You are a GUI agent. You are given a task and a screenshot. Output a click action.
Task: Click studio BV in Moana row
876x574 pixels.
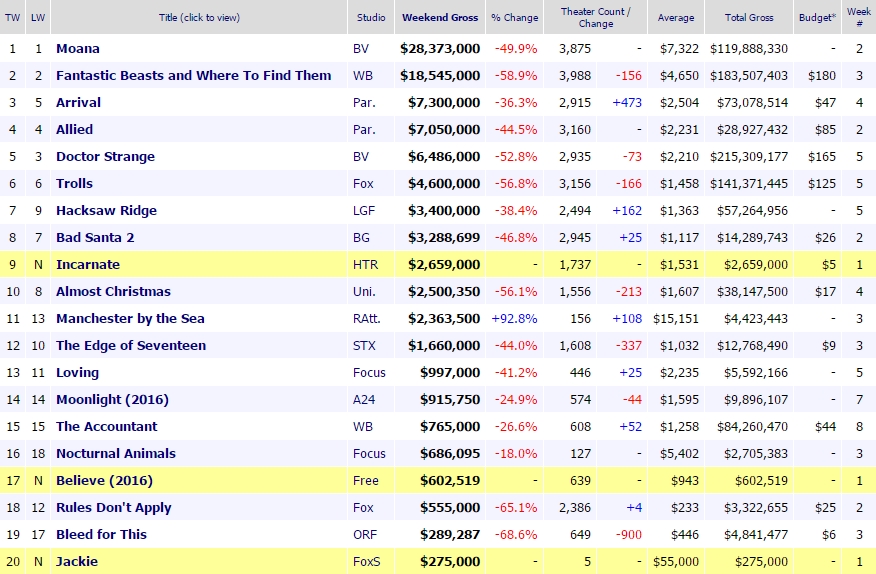point(361,49)
